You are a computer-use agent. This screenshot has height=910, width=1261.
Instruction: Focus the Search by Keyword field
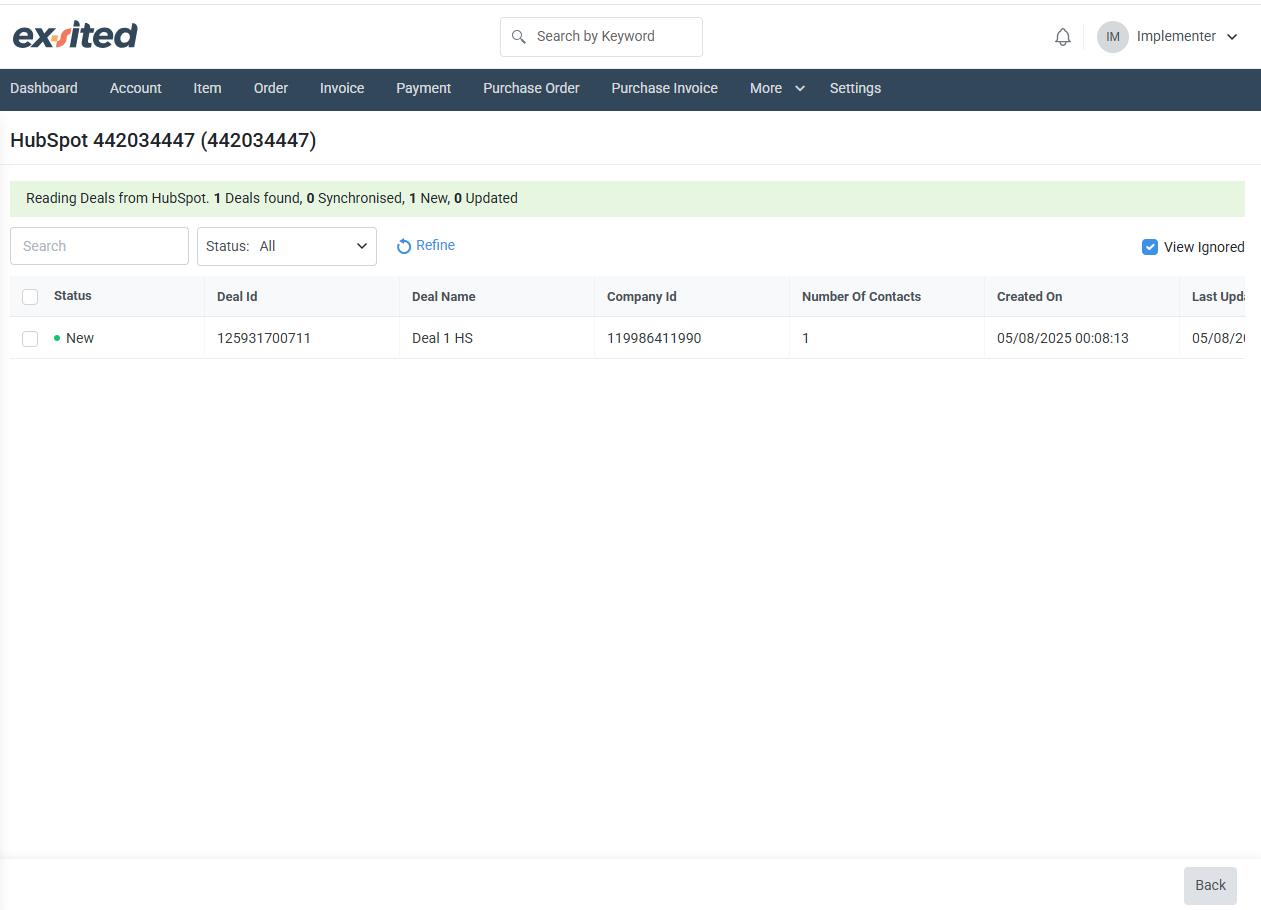pos(601,37)
